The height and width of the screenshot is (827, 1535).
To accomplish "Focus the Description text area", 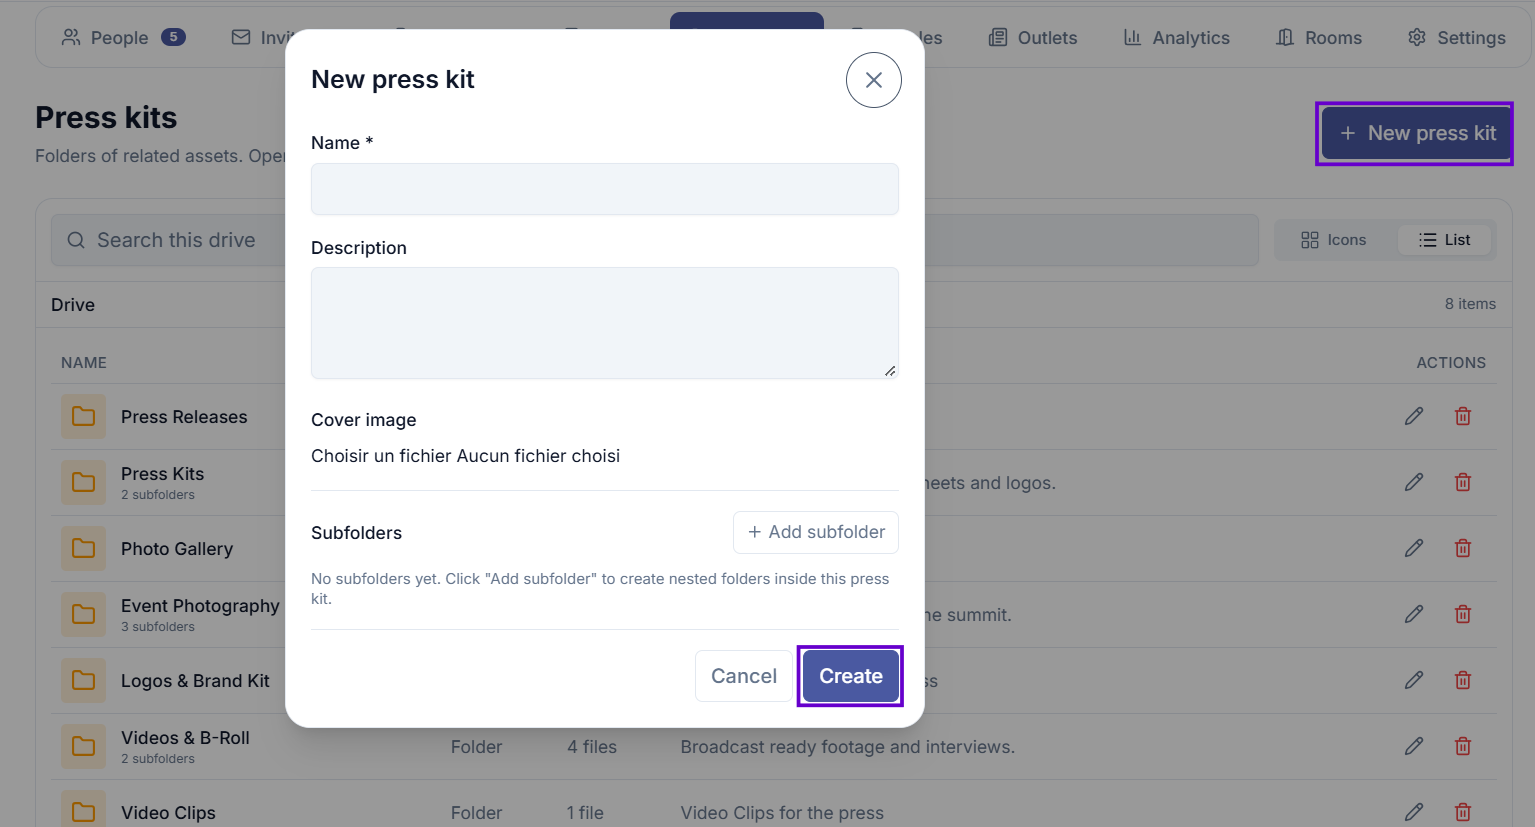I will (604, 323).
